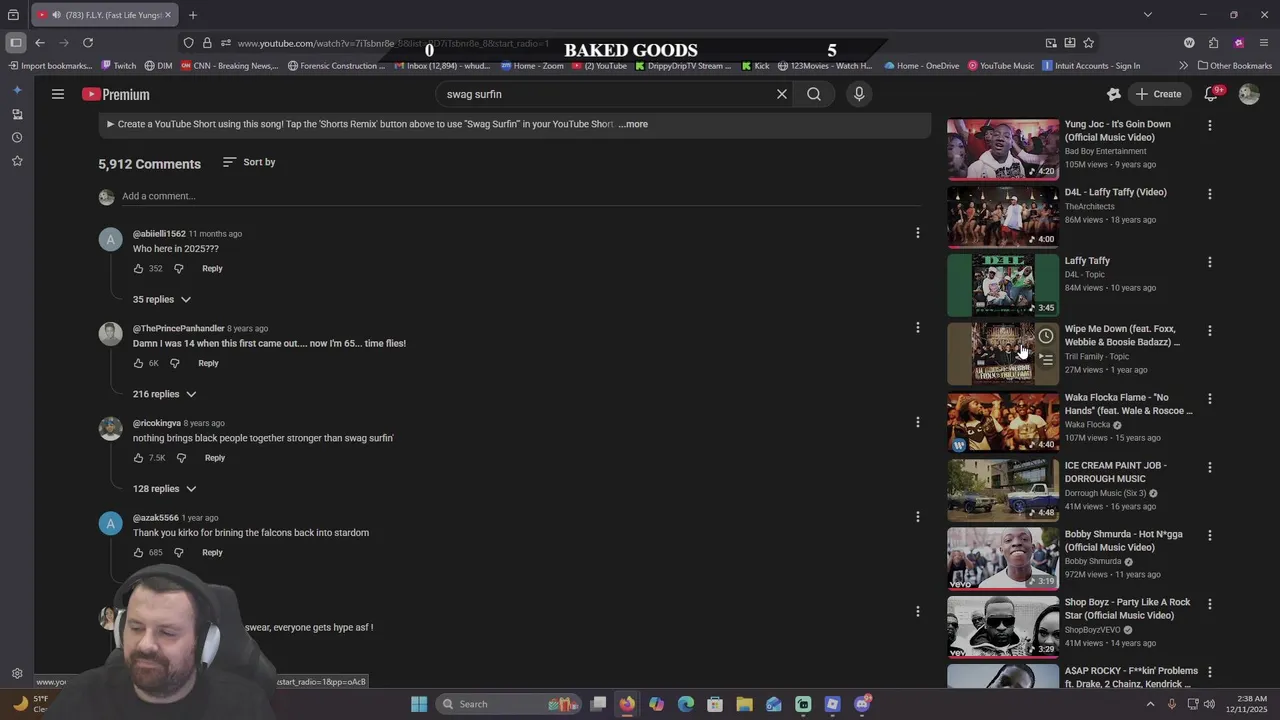This screenshot has width=1280, height=720.
Task: Reply to @azak5566's comment
Action: (x=212, y=553)
